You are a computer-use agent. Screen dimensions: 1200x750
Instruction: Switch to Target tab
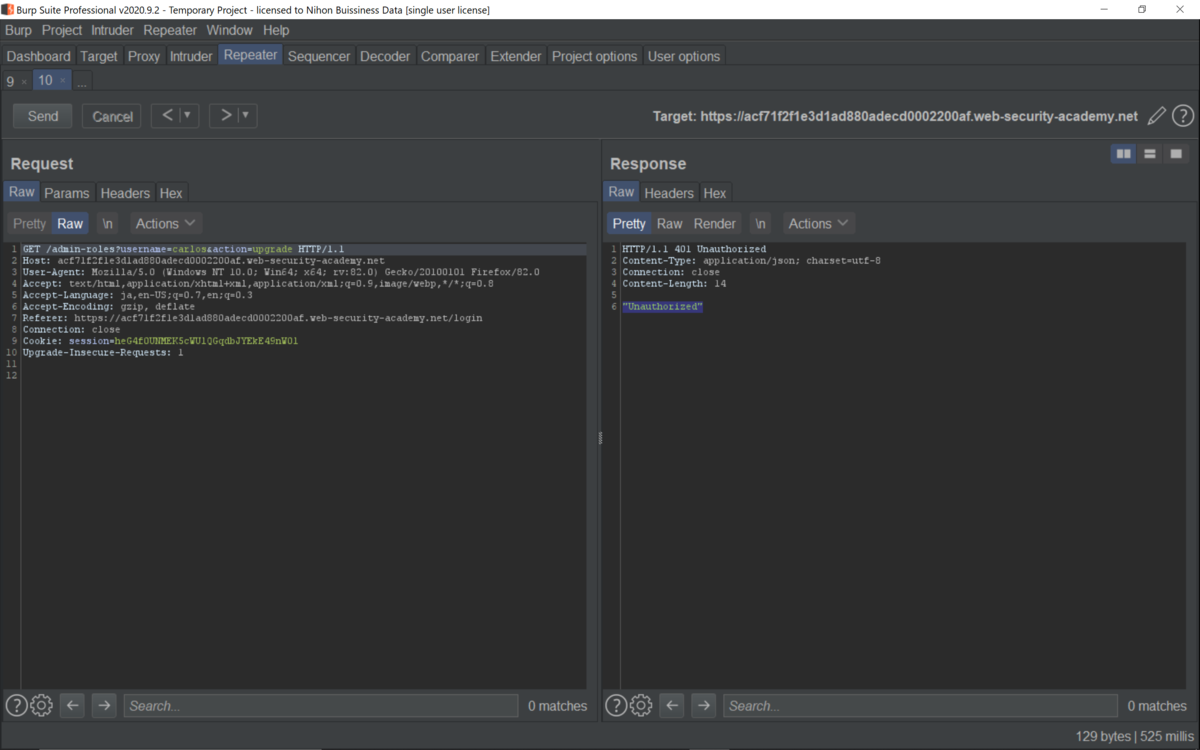point(99,56)
